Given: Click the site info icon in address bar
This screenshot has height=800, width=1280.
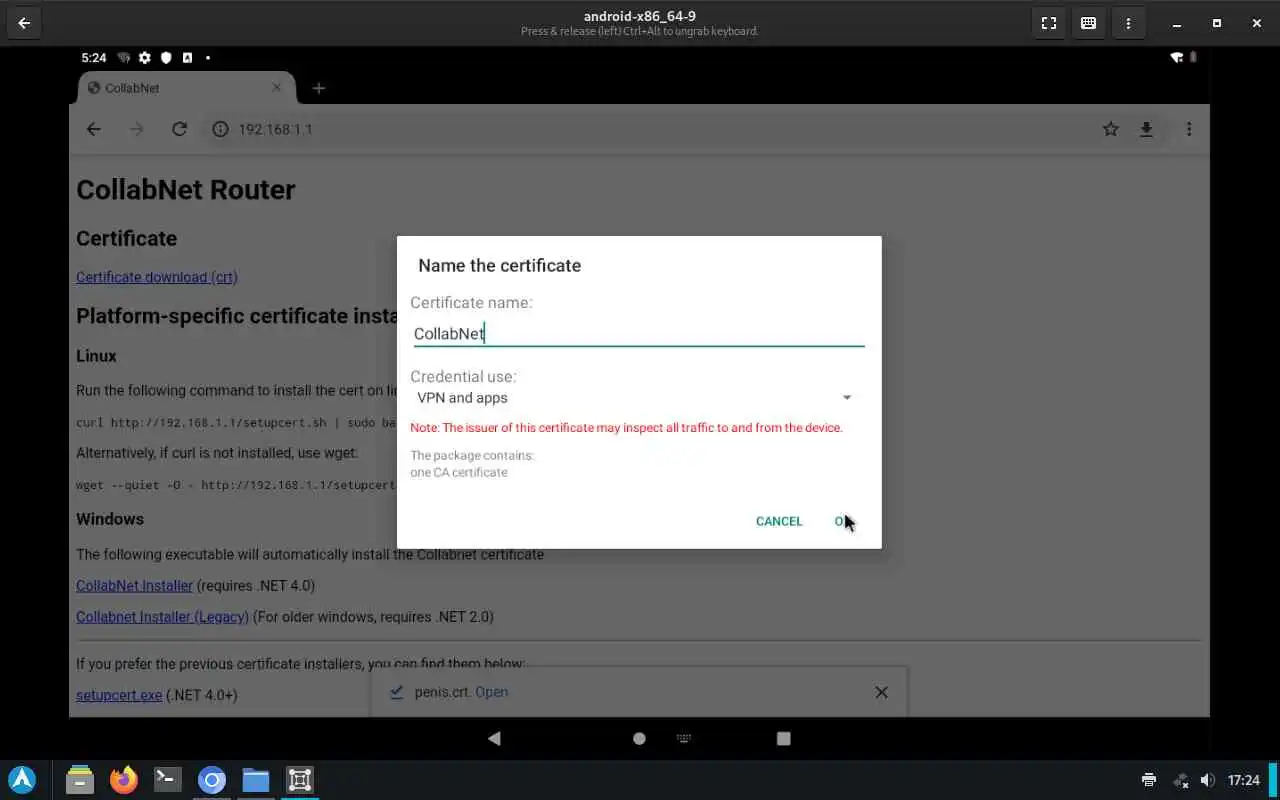Looking at the screenshot, I should coord(220,129).
